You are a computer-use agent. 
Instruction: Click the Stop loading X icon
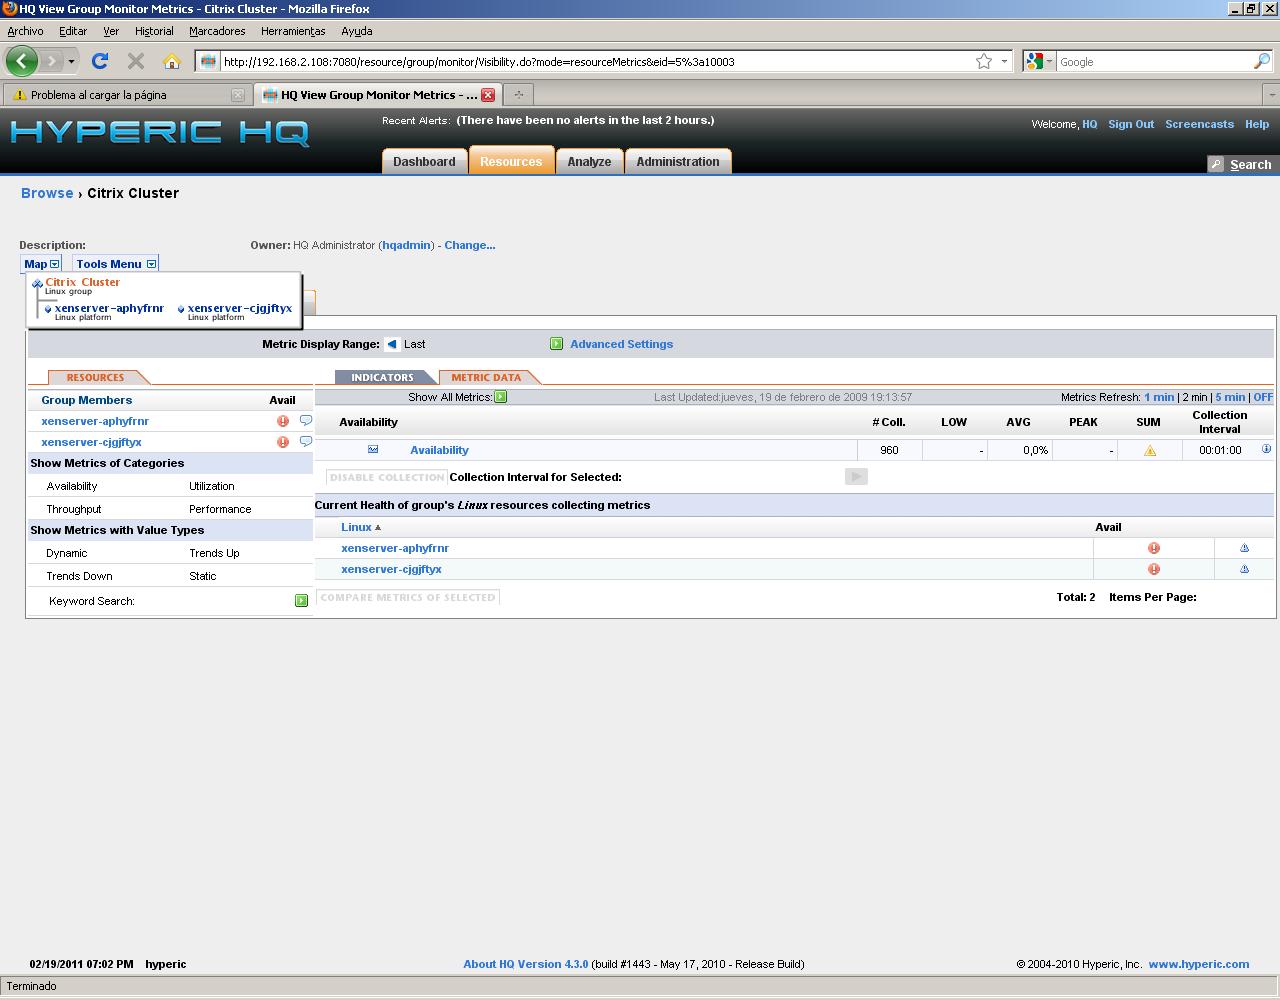click(x=136, y=61)
